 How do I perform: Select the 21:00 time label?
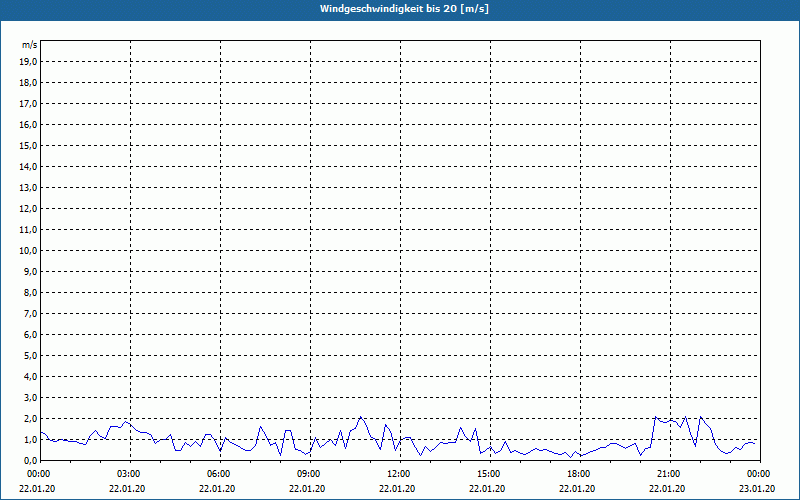coord(670,474)
